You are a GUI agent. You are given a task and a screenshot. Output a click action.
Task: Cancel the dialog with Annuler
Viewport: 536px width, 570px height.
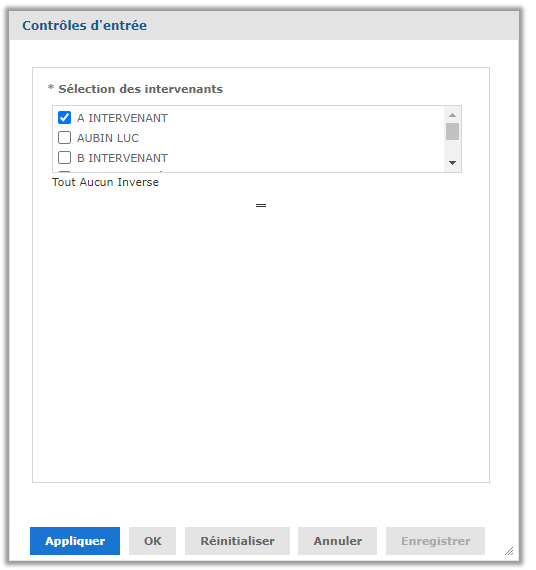[x=337, y=541]
